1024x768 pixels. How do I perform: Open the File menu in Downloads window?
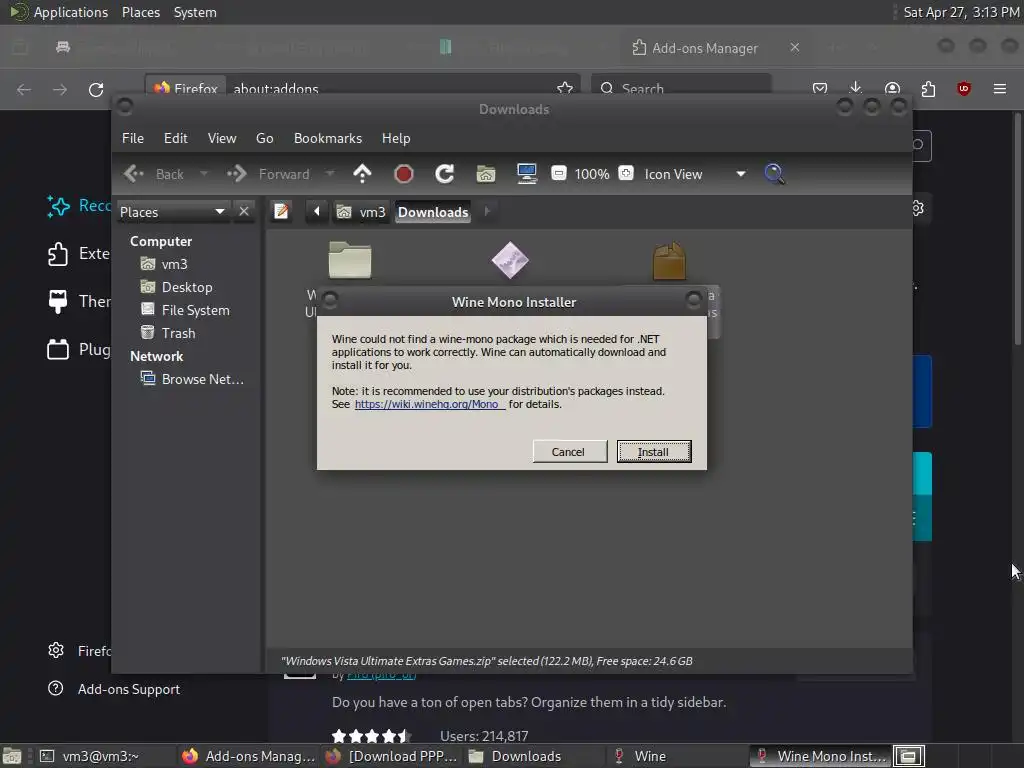pyautogui.click(x=133, y=138)
